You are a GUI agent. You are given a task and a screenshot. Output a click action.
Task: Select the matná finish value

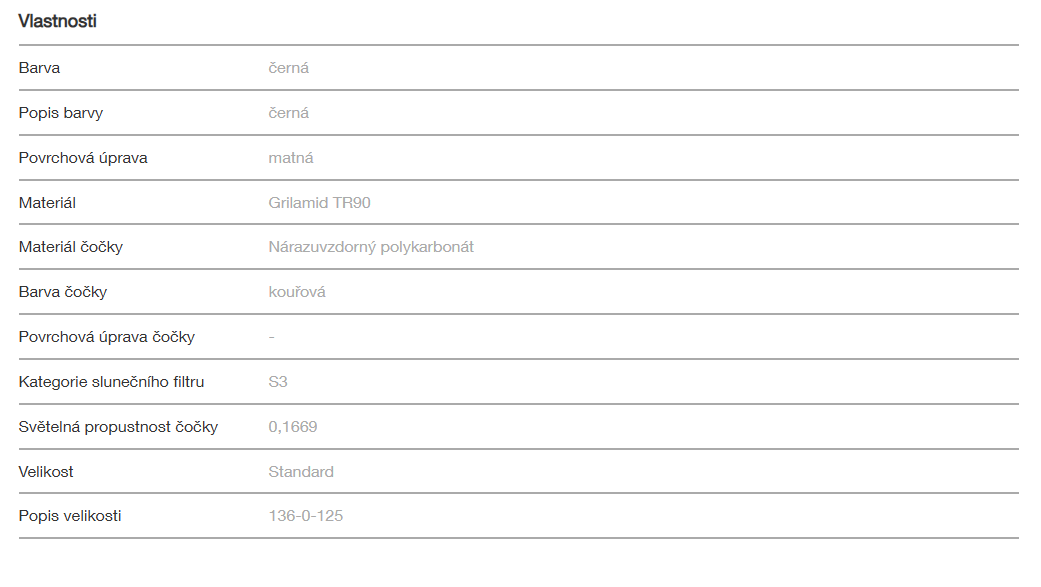point(291,158)
